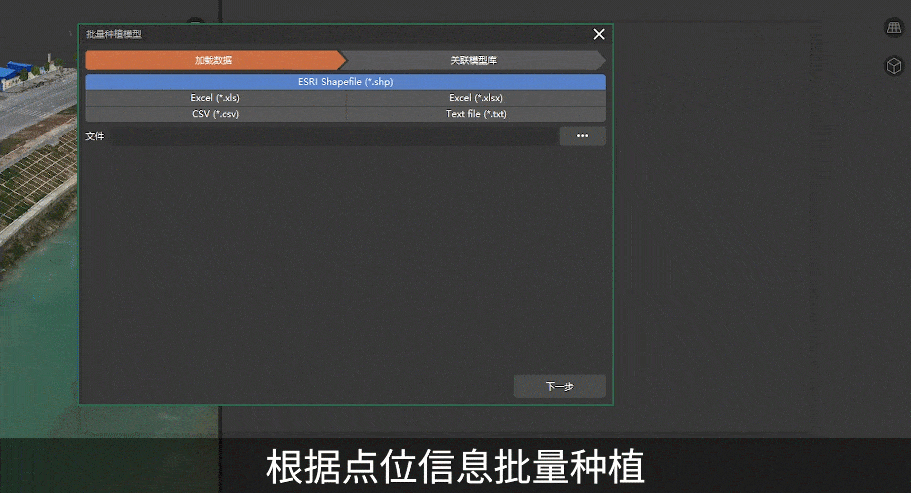Click the 文件 path input field
The height and width of the screenshot is (493, 911).
point(330,136)
